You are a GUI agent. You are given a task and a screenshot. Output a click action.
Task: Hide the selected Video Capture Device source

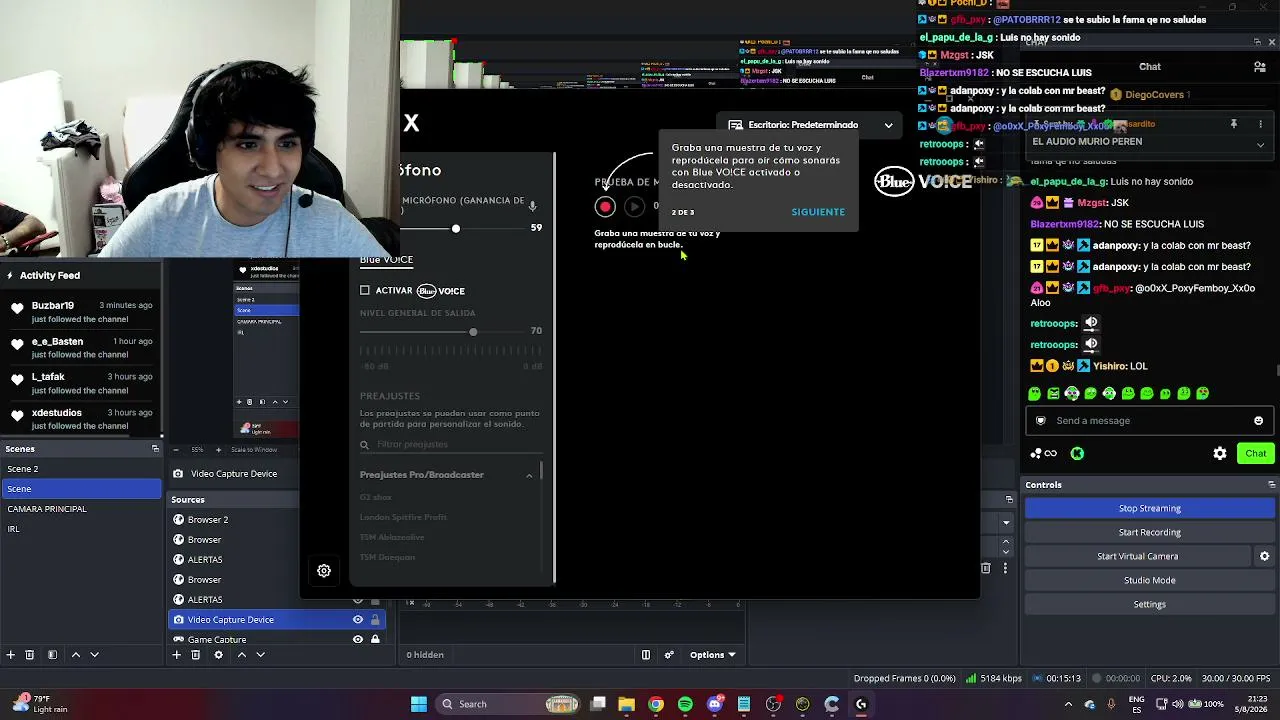click(x=357, y=620)
